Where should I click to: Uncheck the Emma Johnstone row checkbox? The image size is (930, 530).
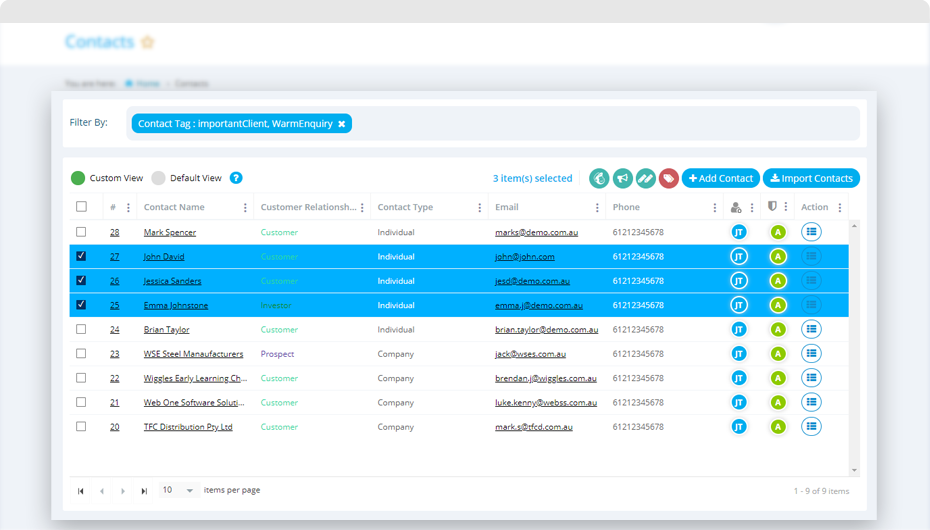81,305
